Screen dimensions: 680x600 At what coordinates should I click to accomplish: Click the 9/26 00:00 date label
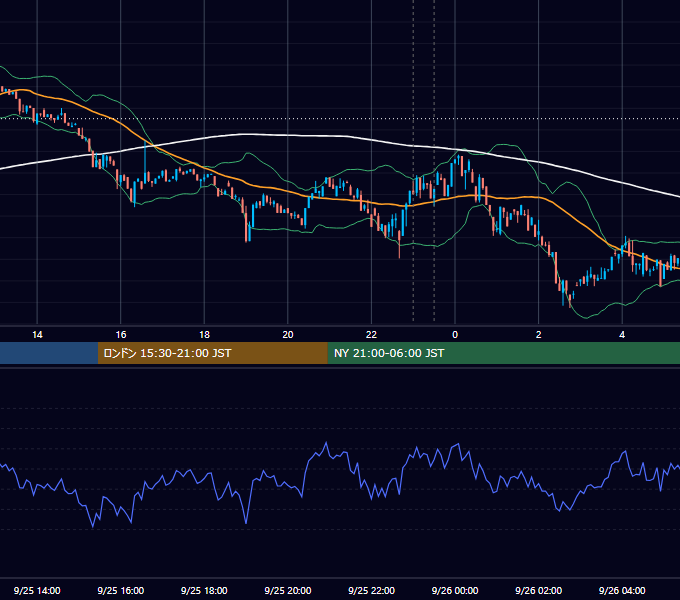click(x=455, y=590)
